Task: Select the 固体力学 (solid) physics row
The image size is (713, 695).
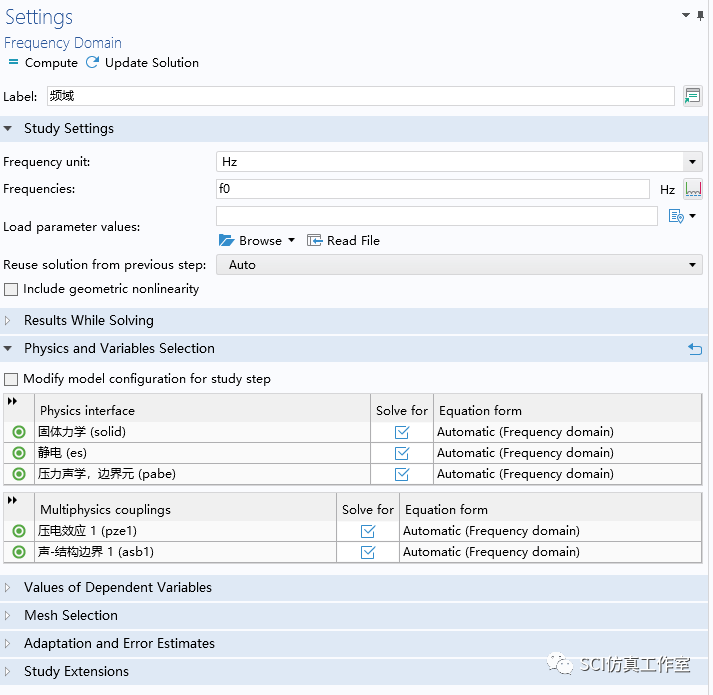Action: coord(353,432)
